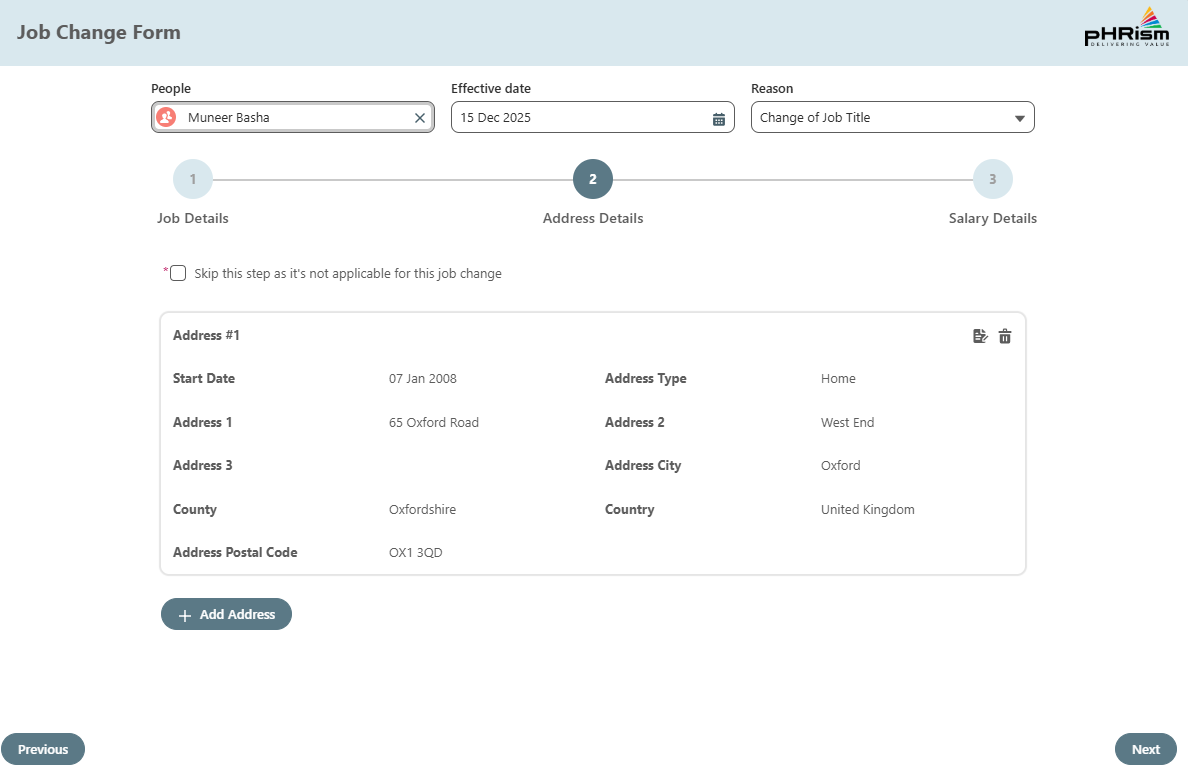1188x768 pixels.
Task: Click into the People field
Action: click(x=295, y=118)
